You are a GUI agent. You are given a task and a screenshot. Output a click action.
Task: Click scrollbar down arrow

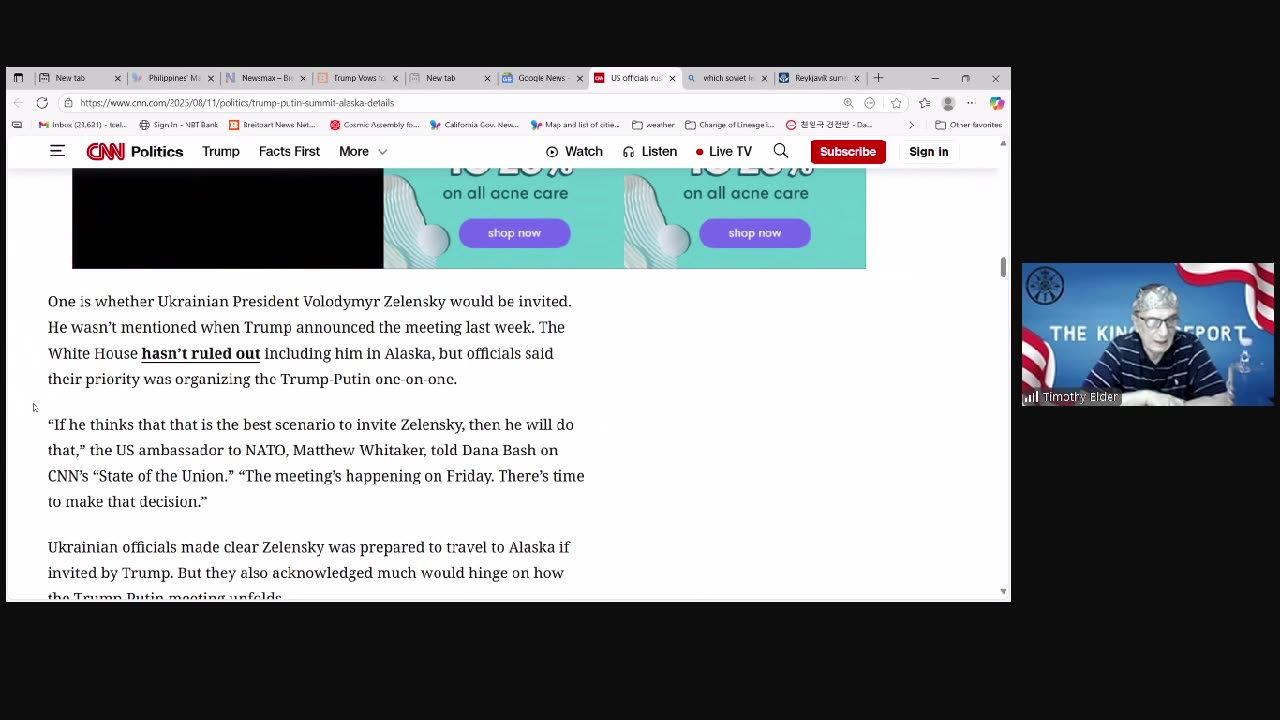click(x=1003, y=592)
